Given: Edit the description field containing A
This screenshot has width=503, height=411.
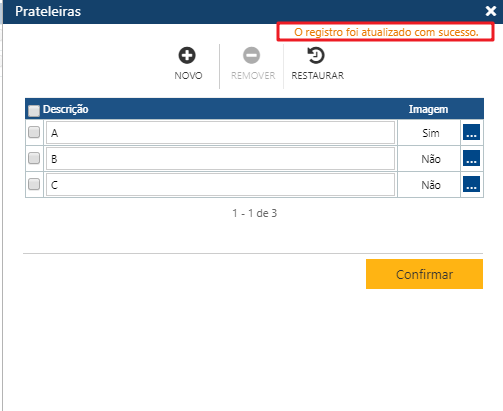Looking at the screenshot, I should pos(220,133).
